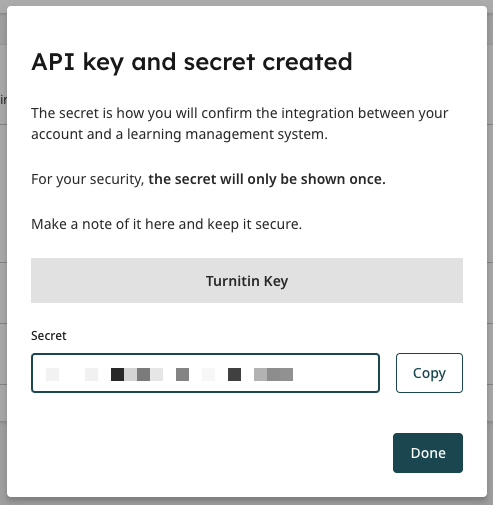Click the 'For your security' text
The image size is (493, 505).
87,179
